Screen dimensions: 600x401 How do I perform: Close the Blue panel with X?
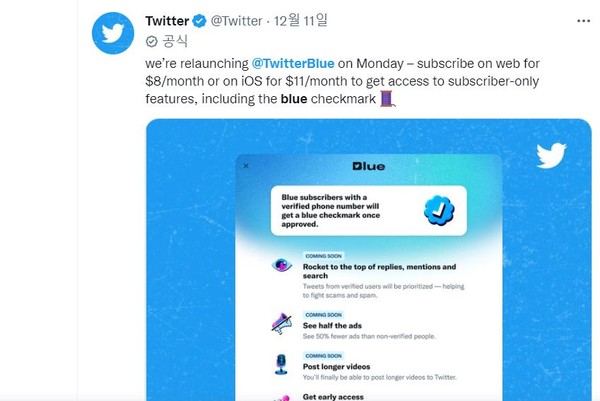click(246, 166)
